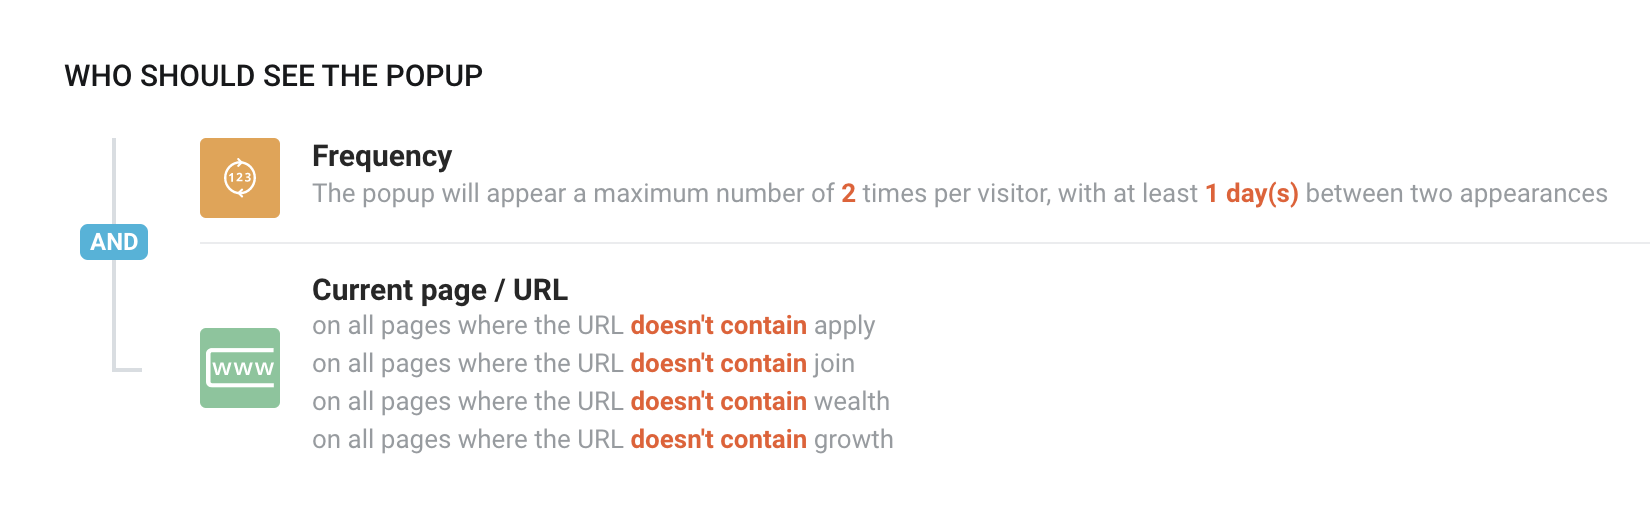Viewport: 1650px width, 506px height.
Task: Click the Frequency rule description sentence
Action: point(960,193)
